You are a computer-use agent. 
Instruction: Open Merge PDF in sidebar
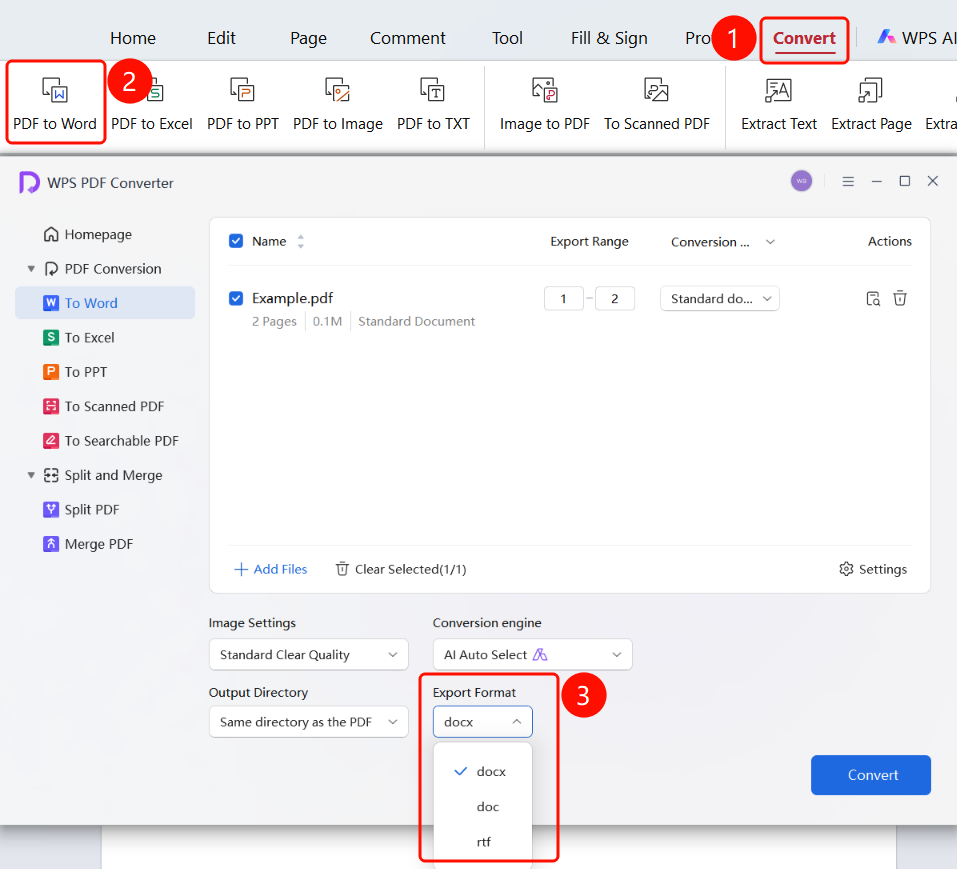[88, 544]
